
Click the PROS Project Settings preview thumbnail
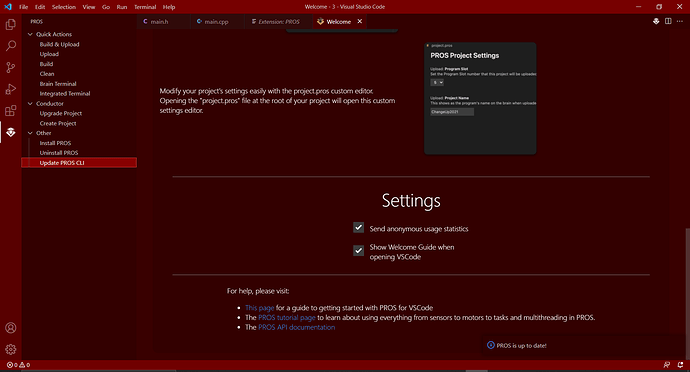(480, 98)
